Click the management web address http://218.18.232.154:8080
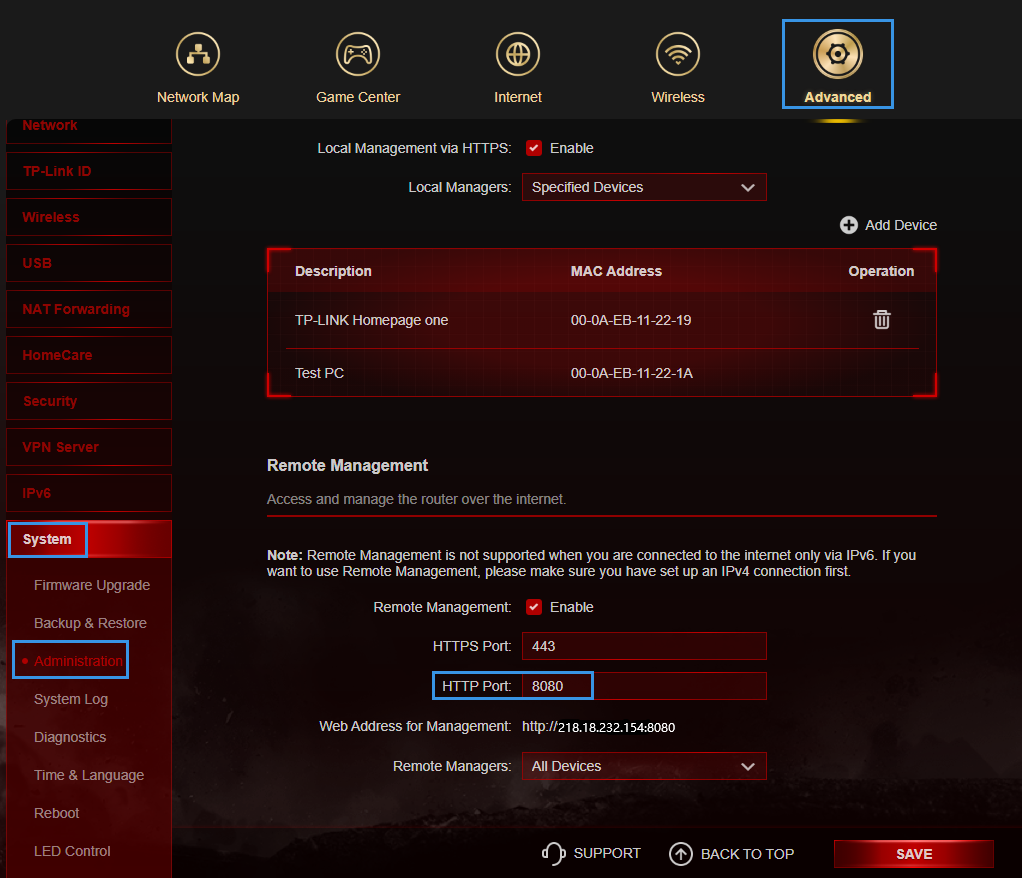The height and width of the screenshot is (878, 1022). 598,727
